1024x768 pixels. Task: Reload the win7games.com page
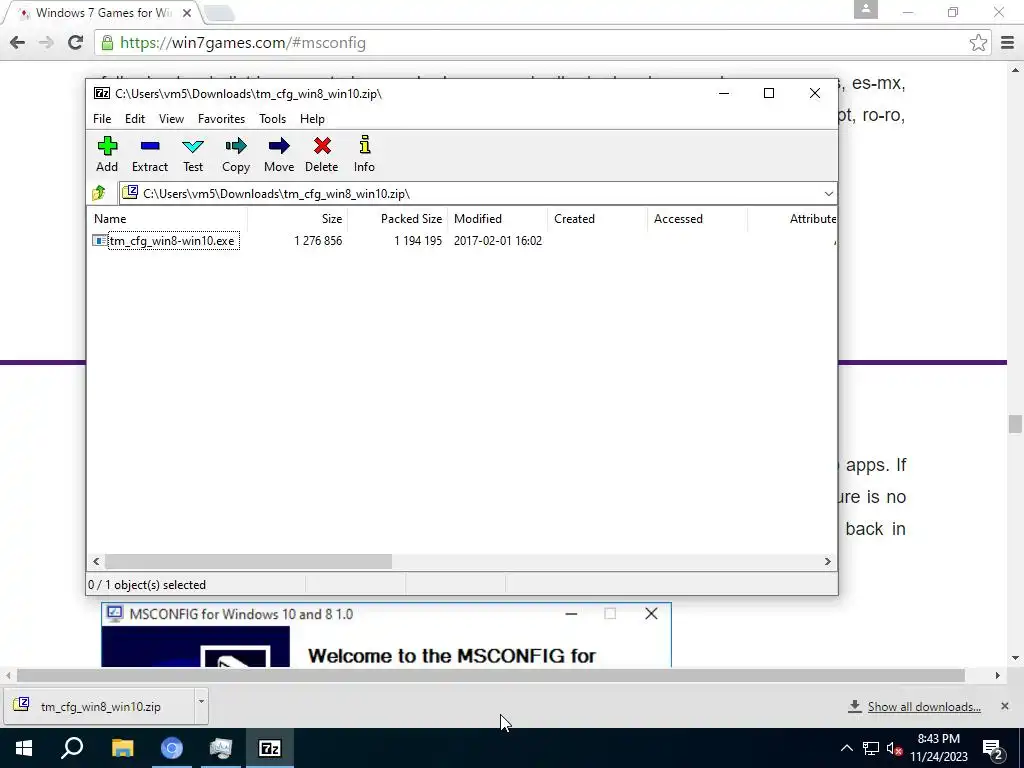(x=75, y=43)
